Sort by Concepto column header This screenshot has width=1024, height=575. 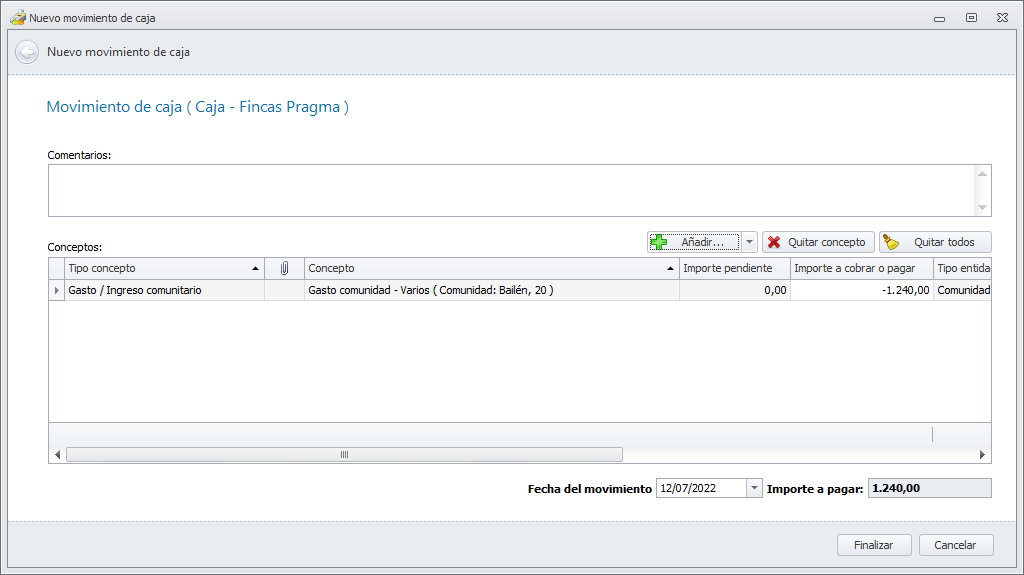point(491,268)
